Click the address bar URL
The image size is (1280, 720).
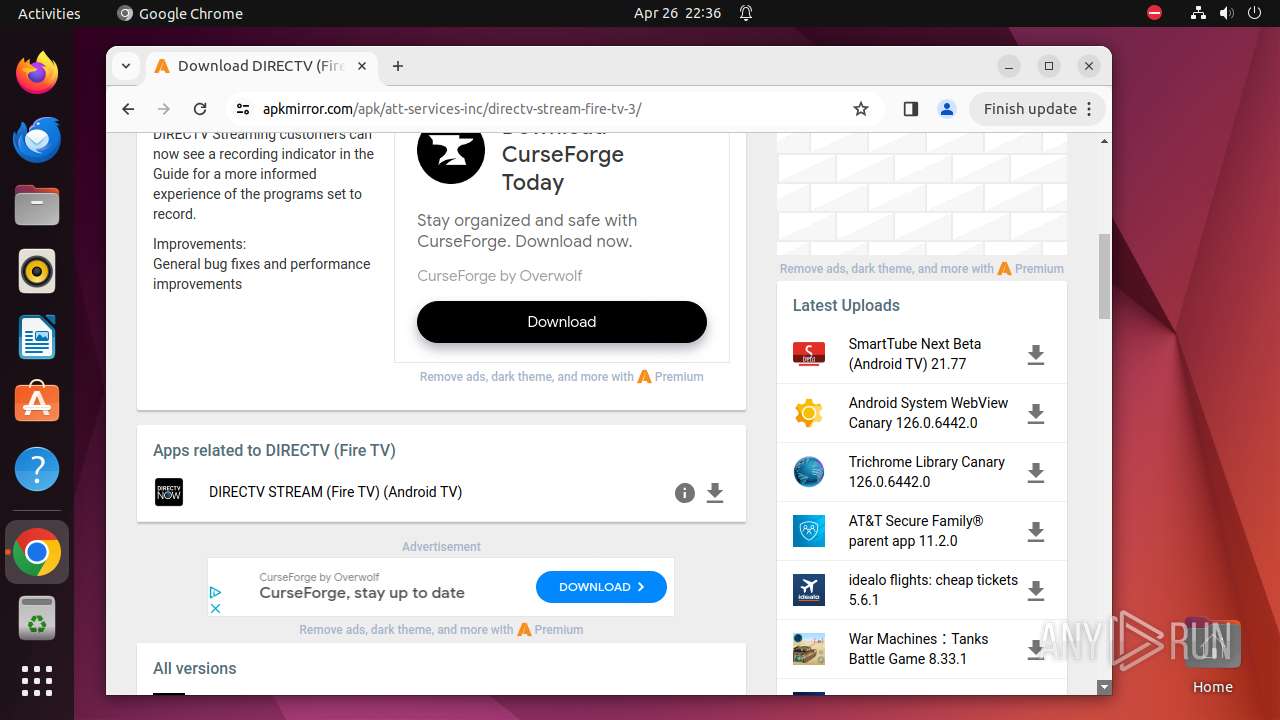tap(452, 109)
